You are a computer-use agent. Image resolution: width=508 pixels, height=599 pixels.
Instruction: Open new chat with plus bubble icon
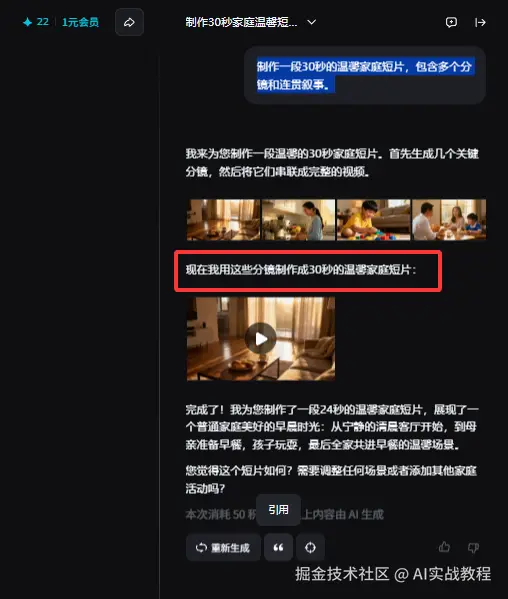[x=451, y=22]
